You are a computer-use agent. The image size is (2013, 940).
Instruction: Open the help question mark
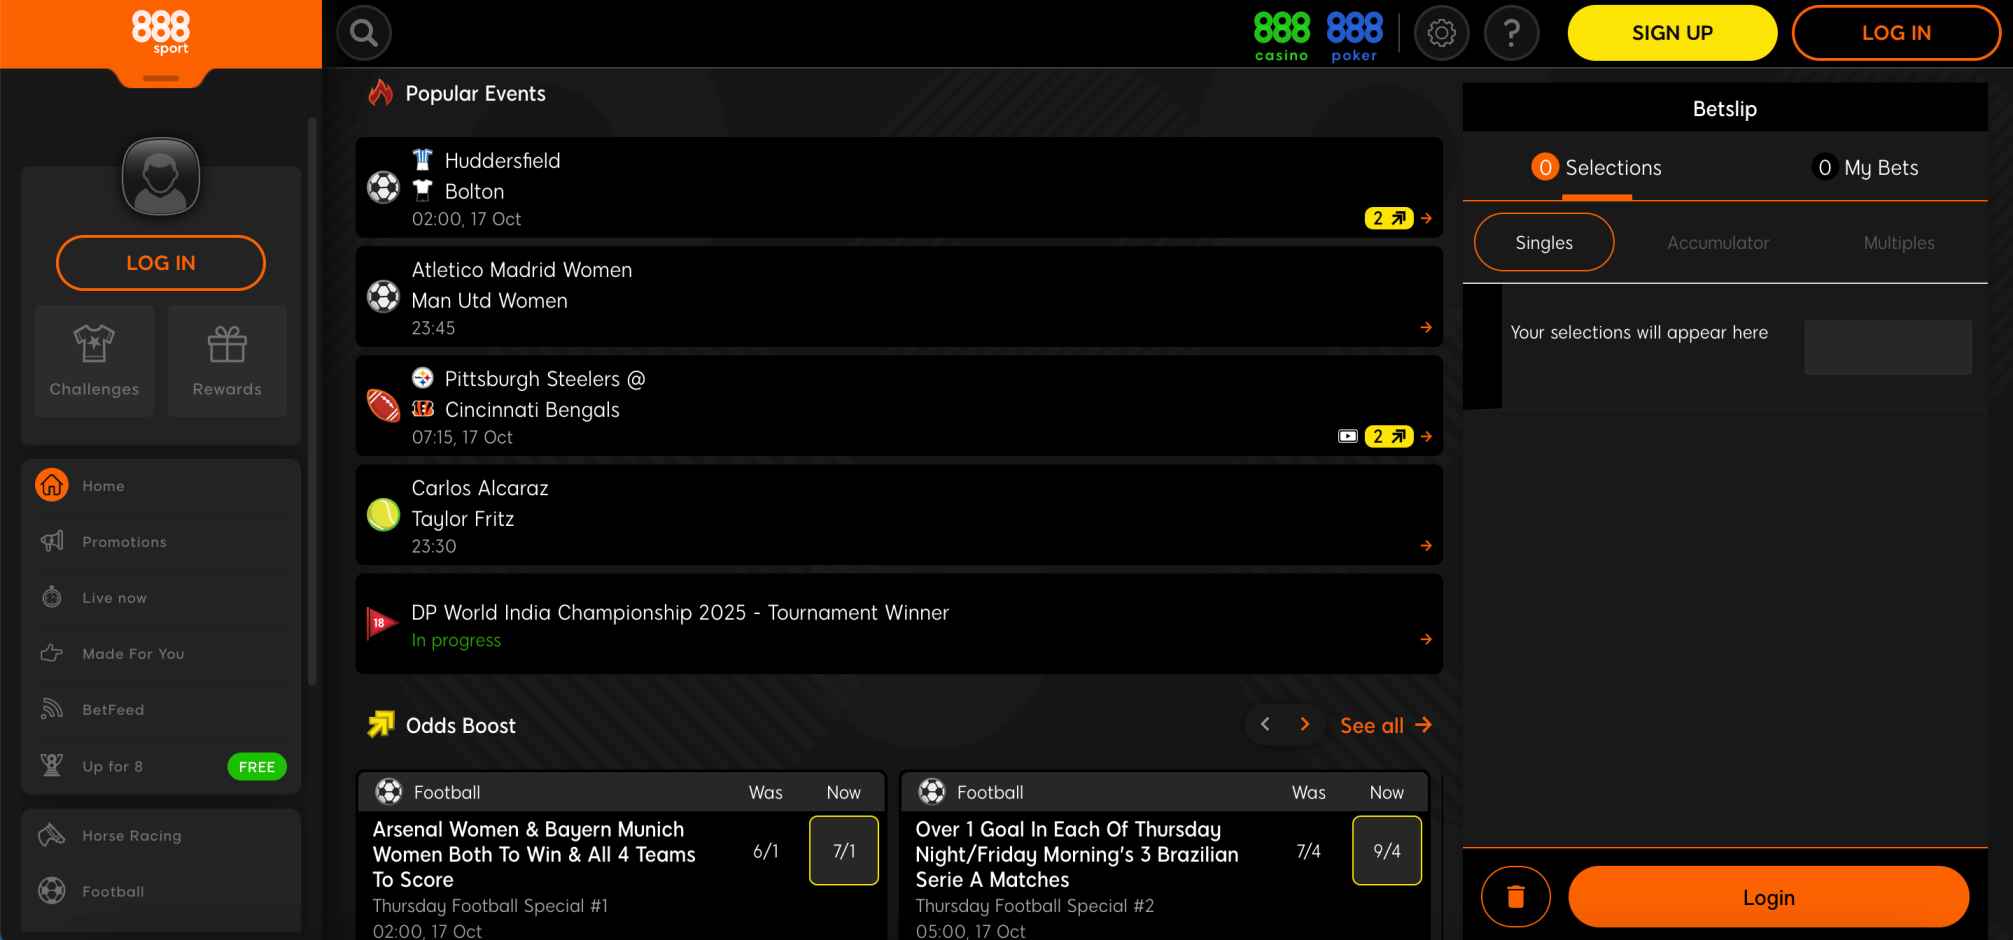tap(1512, 32)
